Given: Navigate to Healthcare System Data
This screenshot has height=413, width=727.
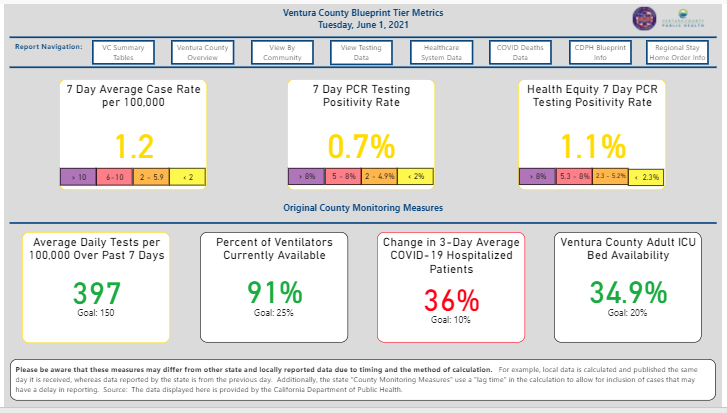Looking at the screenshot, I should [441, 52].
